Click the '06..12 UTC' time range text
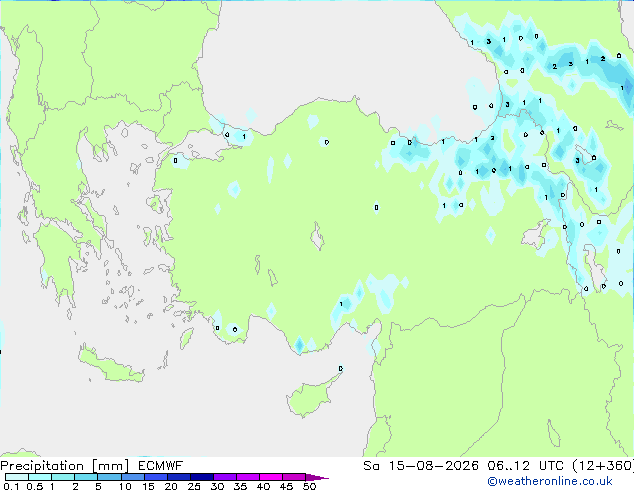The height and width of the screenshot is (490, 634). pos(525,466)
